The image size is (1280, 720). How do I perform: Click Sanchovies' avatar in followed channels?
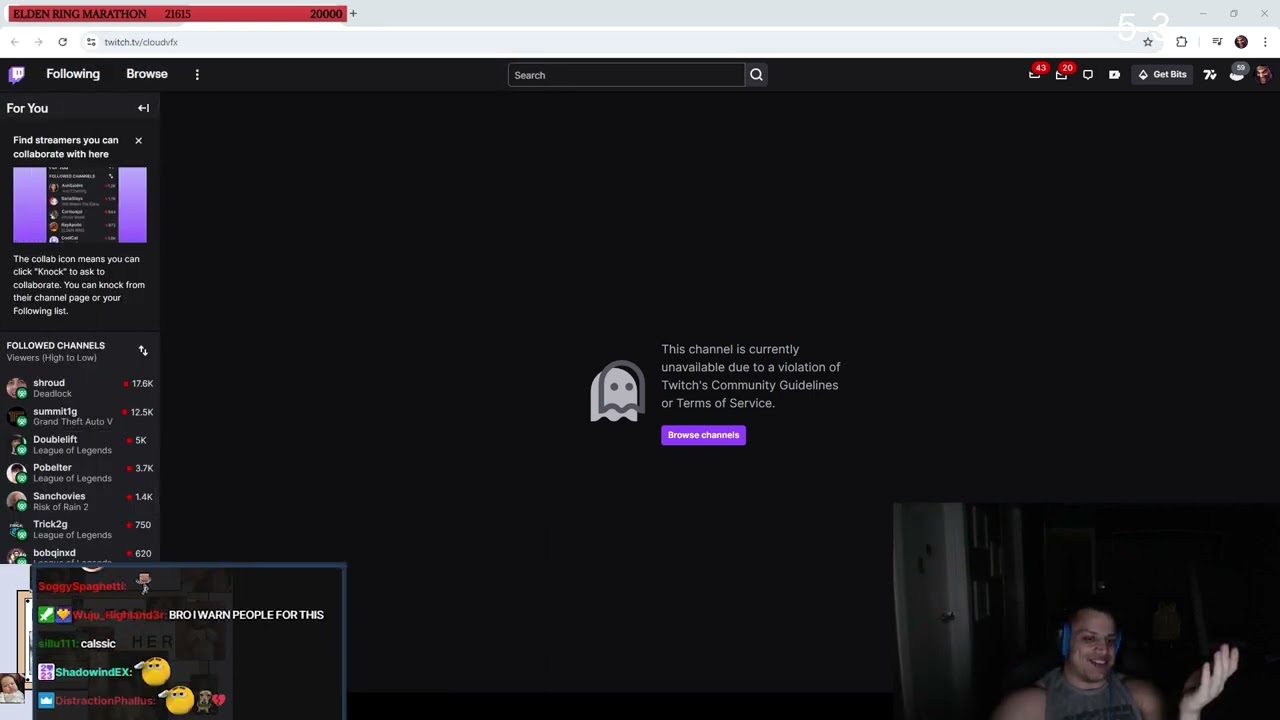click(16, 501)
